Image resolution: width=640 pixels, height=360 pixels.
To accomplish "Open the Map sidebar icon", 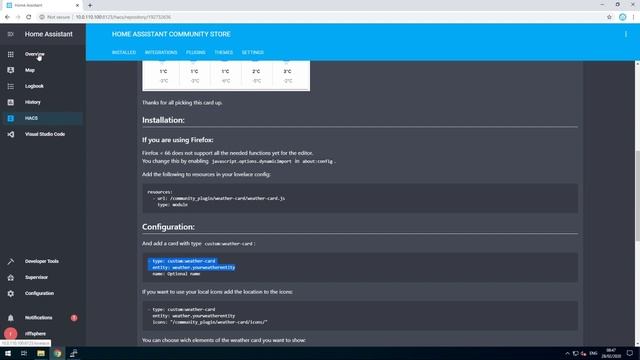I will [x=11, y=70].
